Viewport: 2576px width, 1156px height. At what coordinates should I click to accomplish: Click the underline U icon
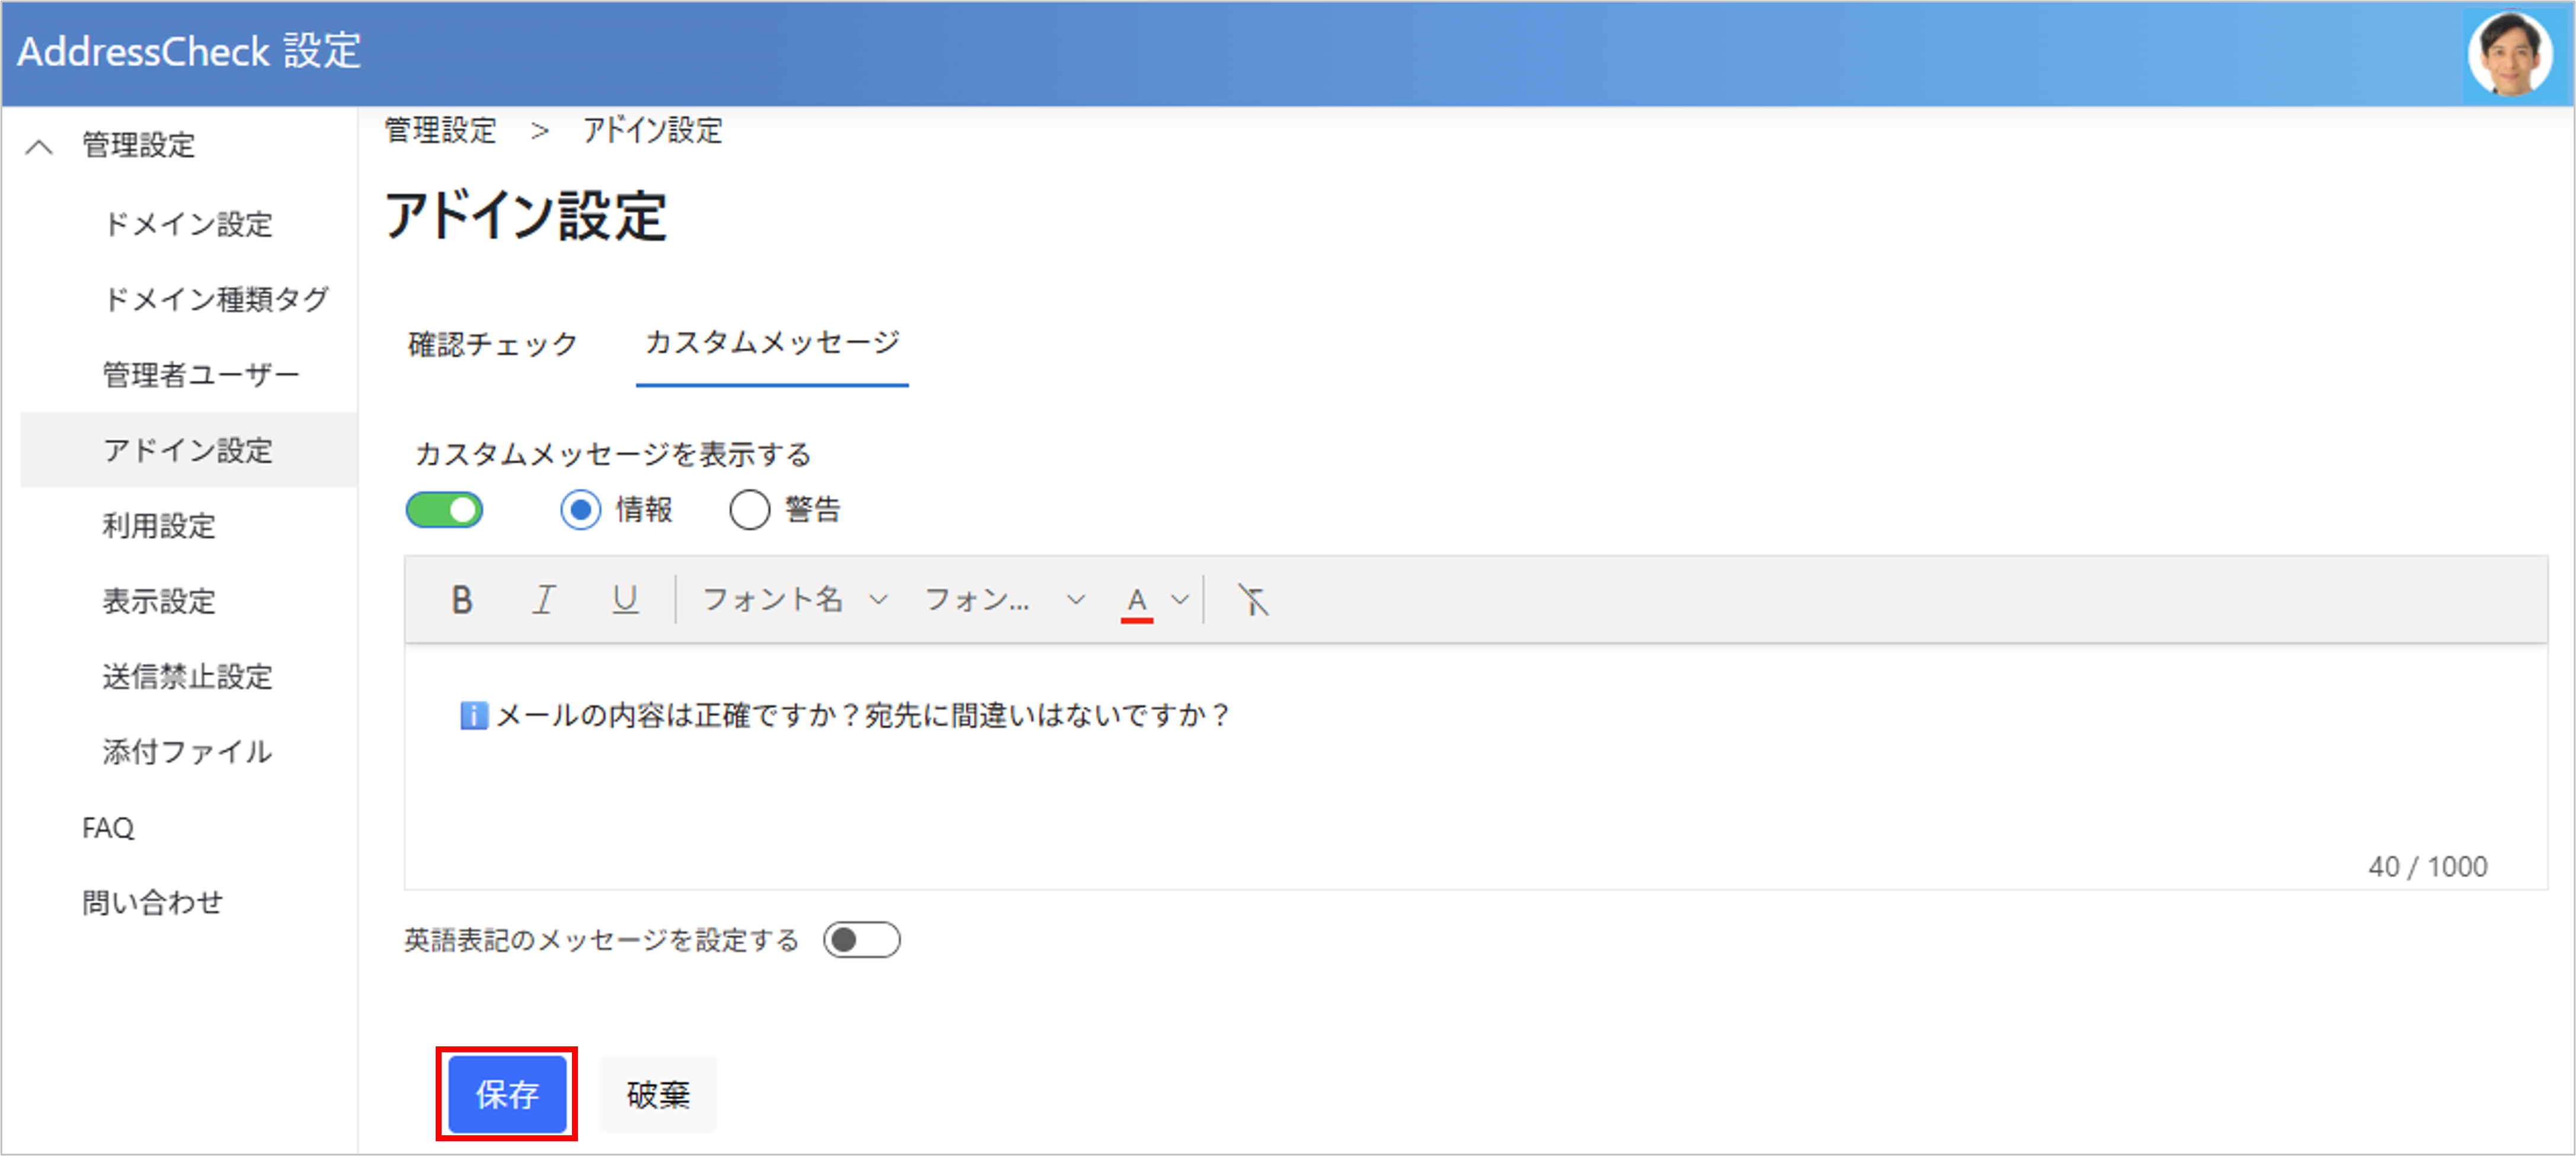tap(625, 600)
